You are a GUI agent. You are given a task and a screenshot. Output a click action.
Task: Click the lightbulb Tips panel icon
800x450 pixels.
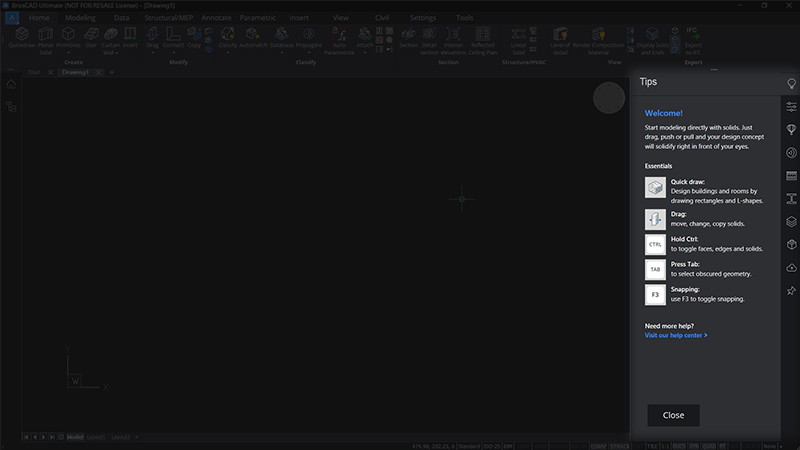tap(791, 83)
